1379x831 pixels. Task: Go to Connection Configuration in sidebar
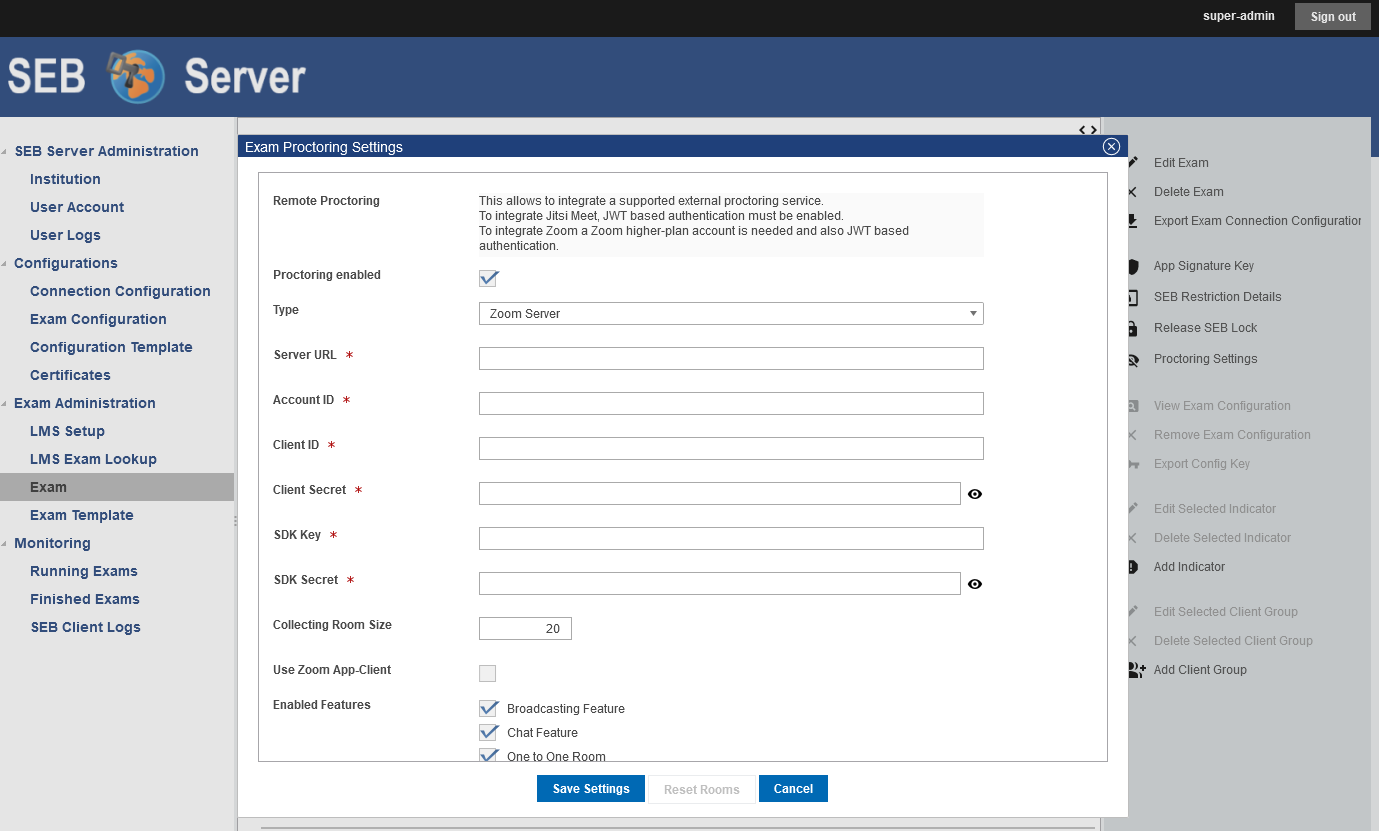[x=120, y=291]
